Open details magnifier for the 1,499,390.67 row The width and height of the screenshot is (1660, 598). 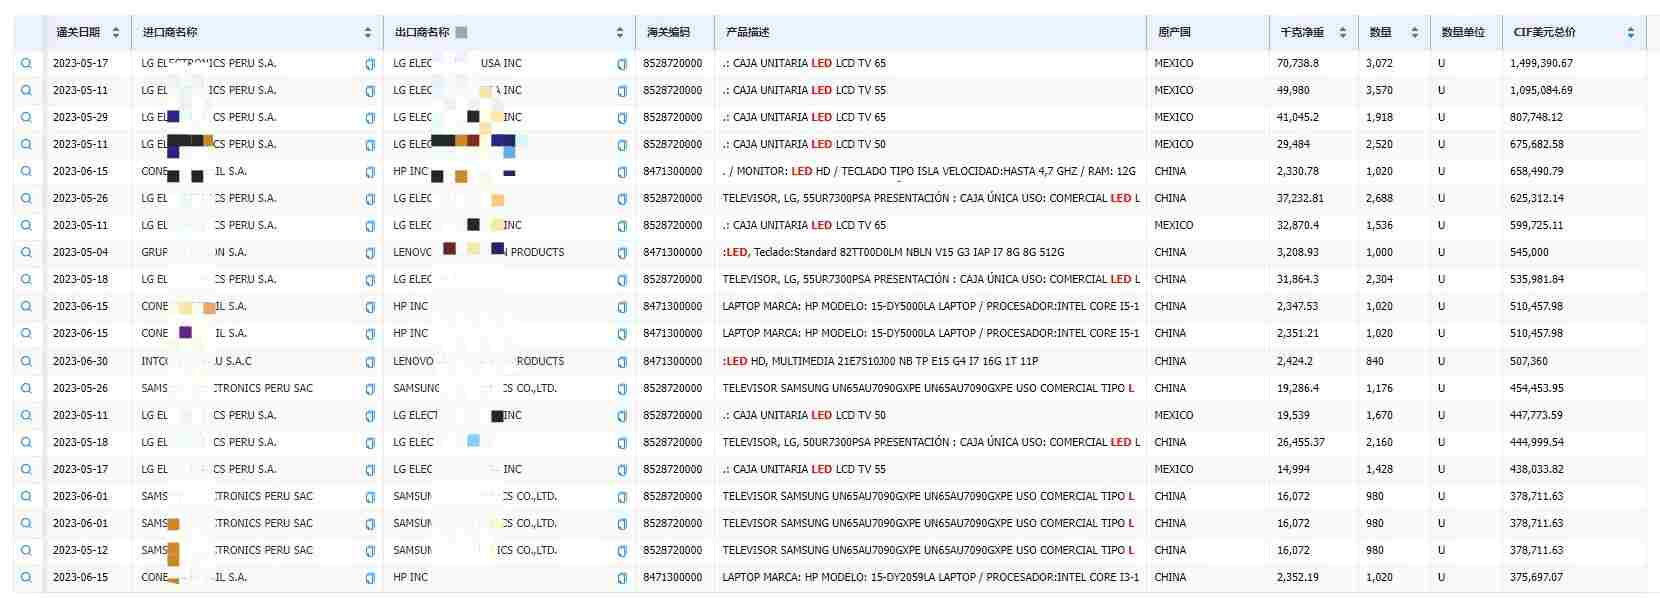coord(26,63)
